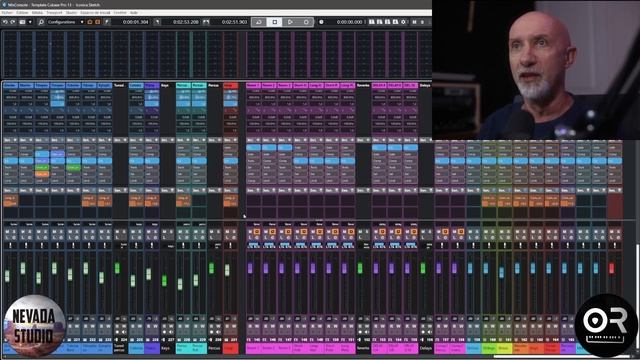640x360 pixels.
Task: Open the Transport menu
Action: tap(54, 13)
